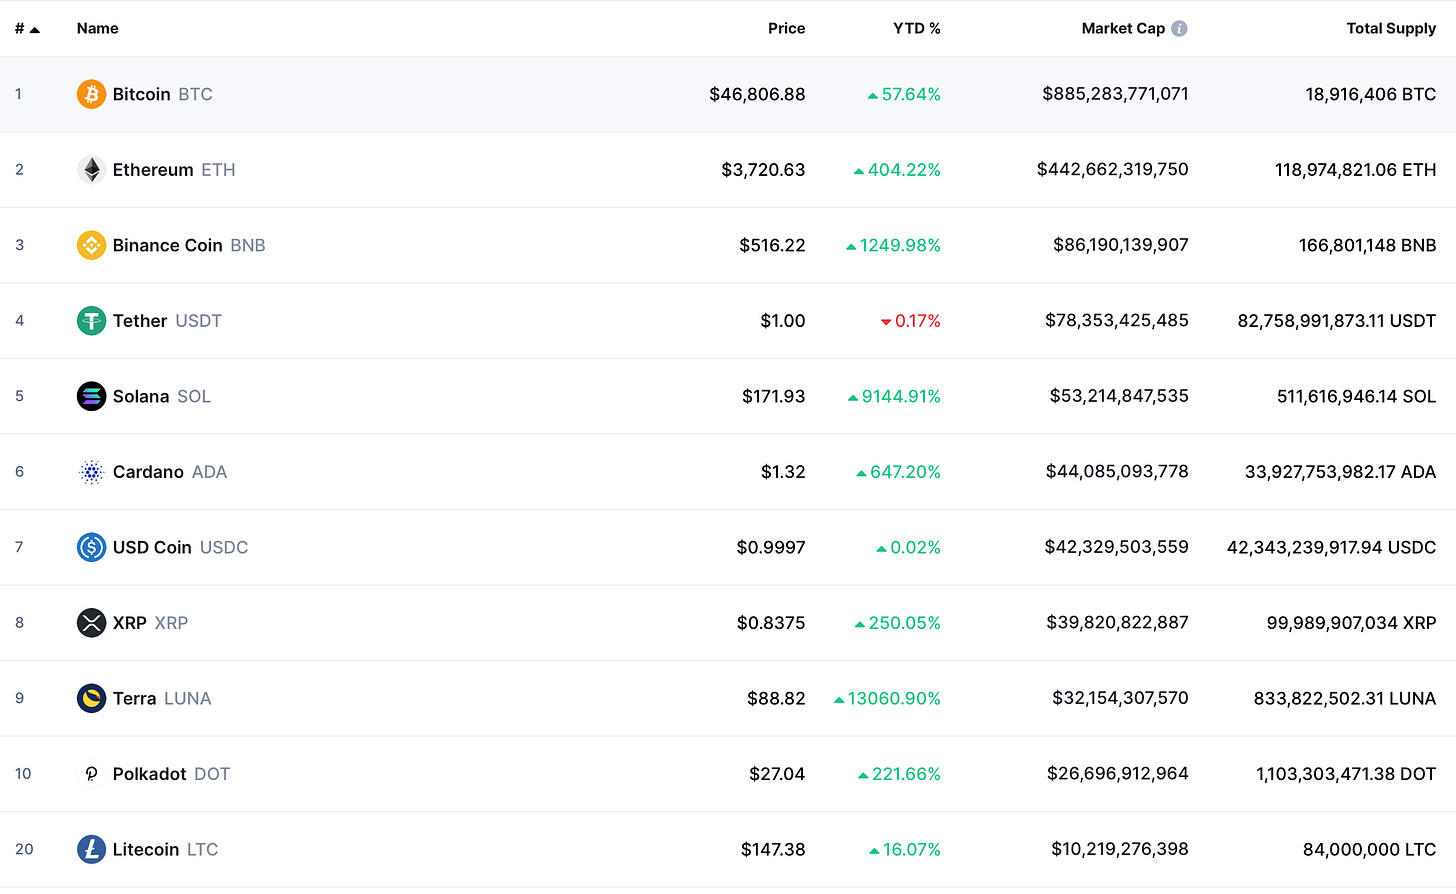
Task: Click Ethereum YTD value 404.22%
Action: click(897, 170)
